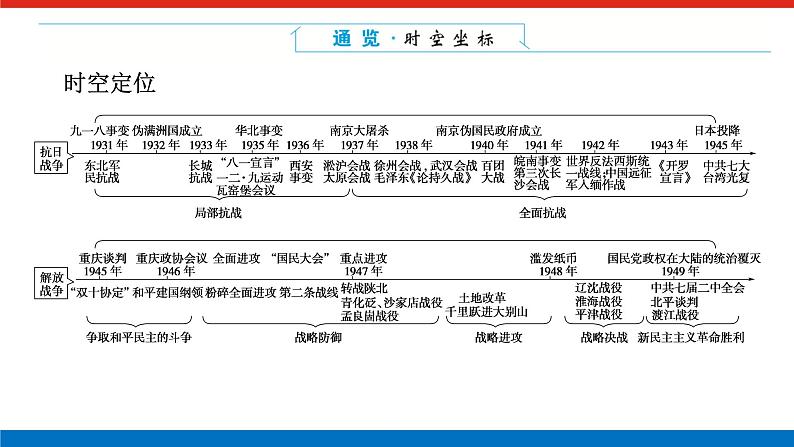Click '世界反法西斯统一战线' text
794x447 pixels.
coord(608,167)
